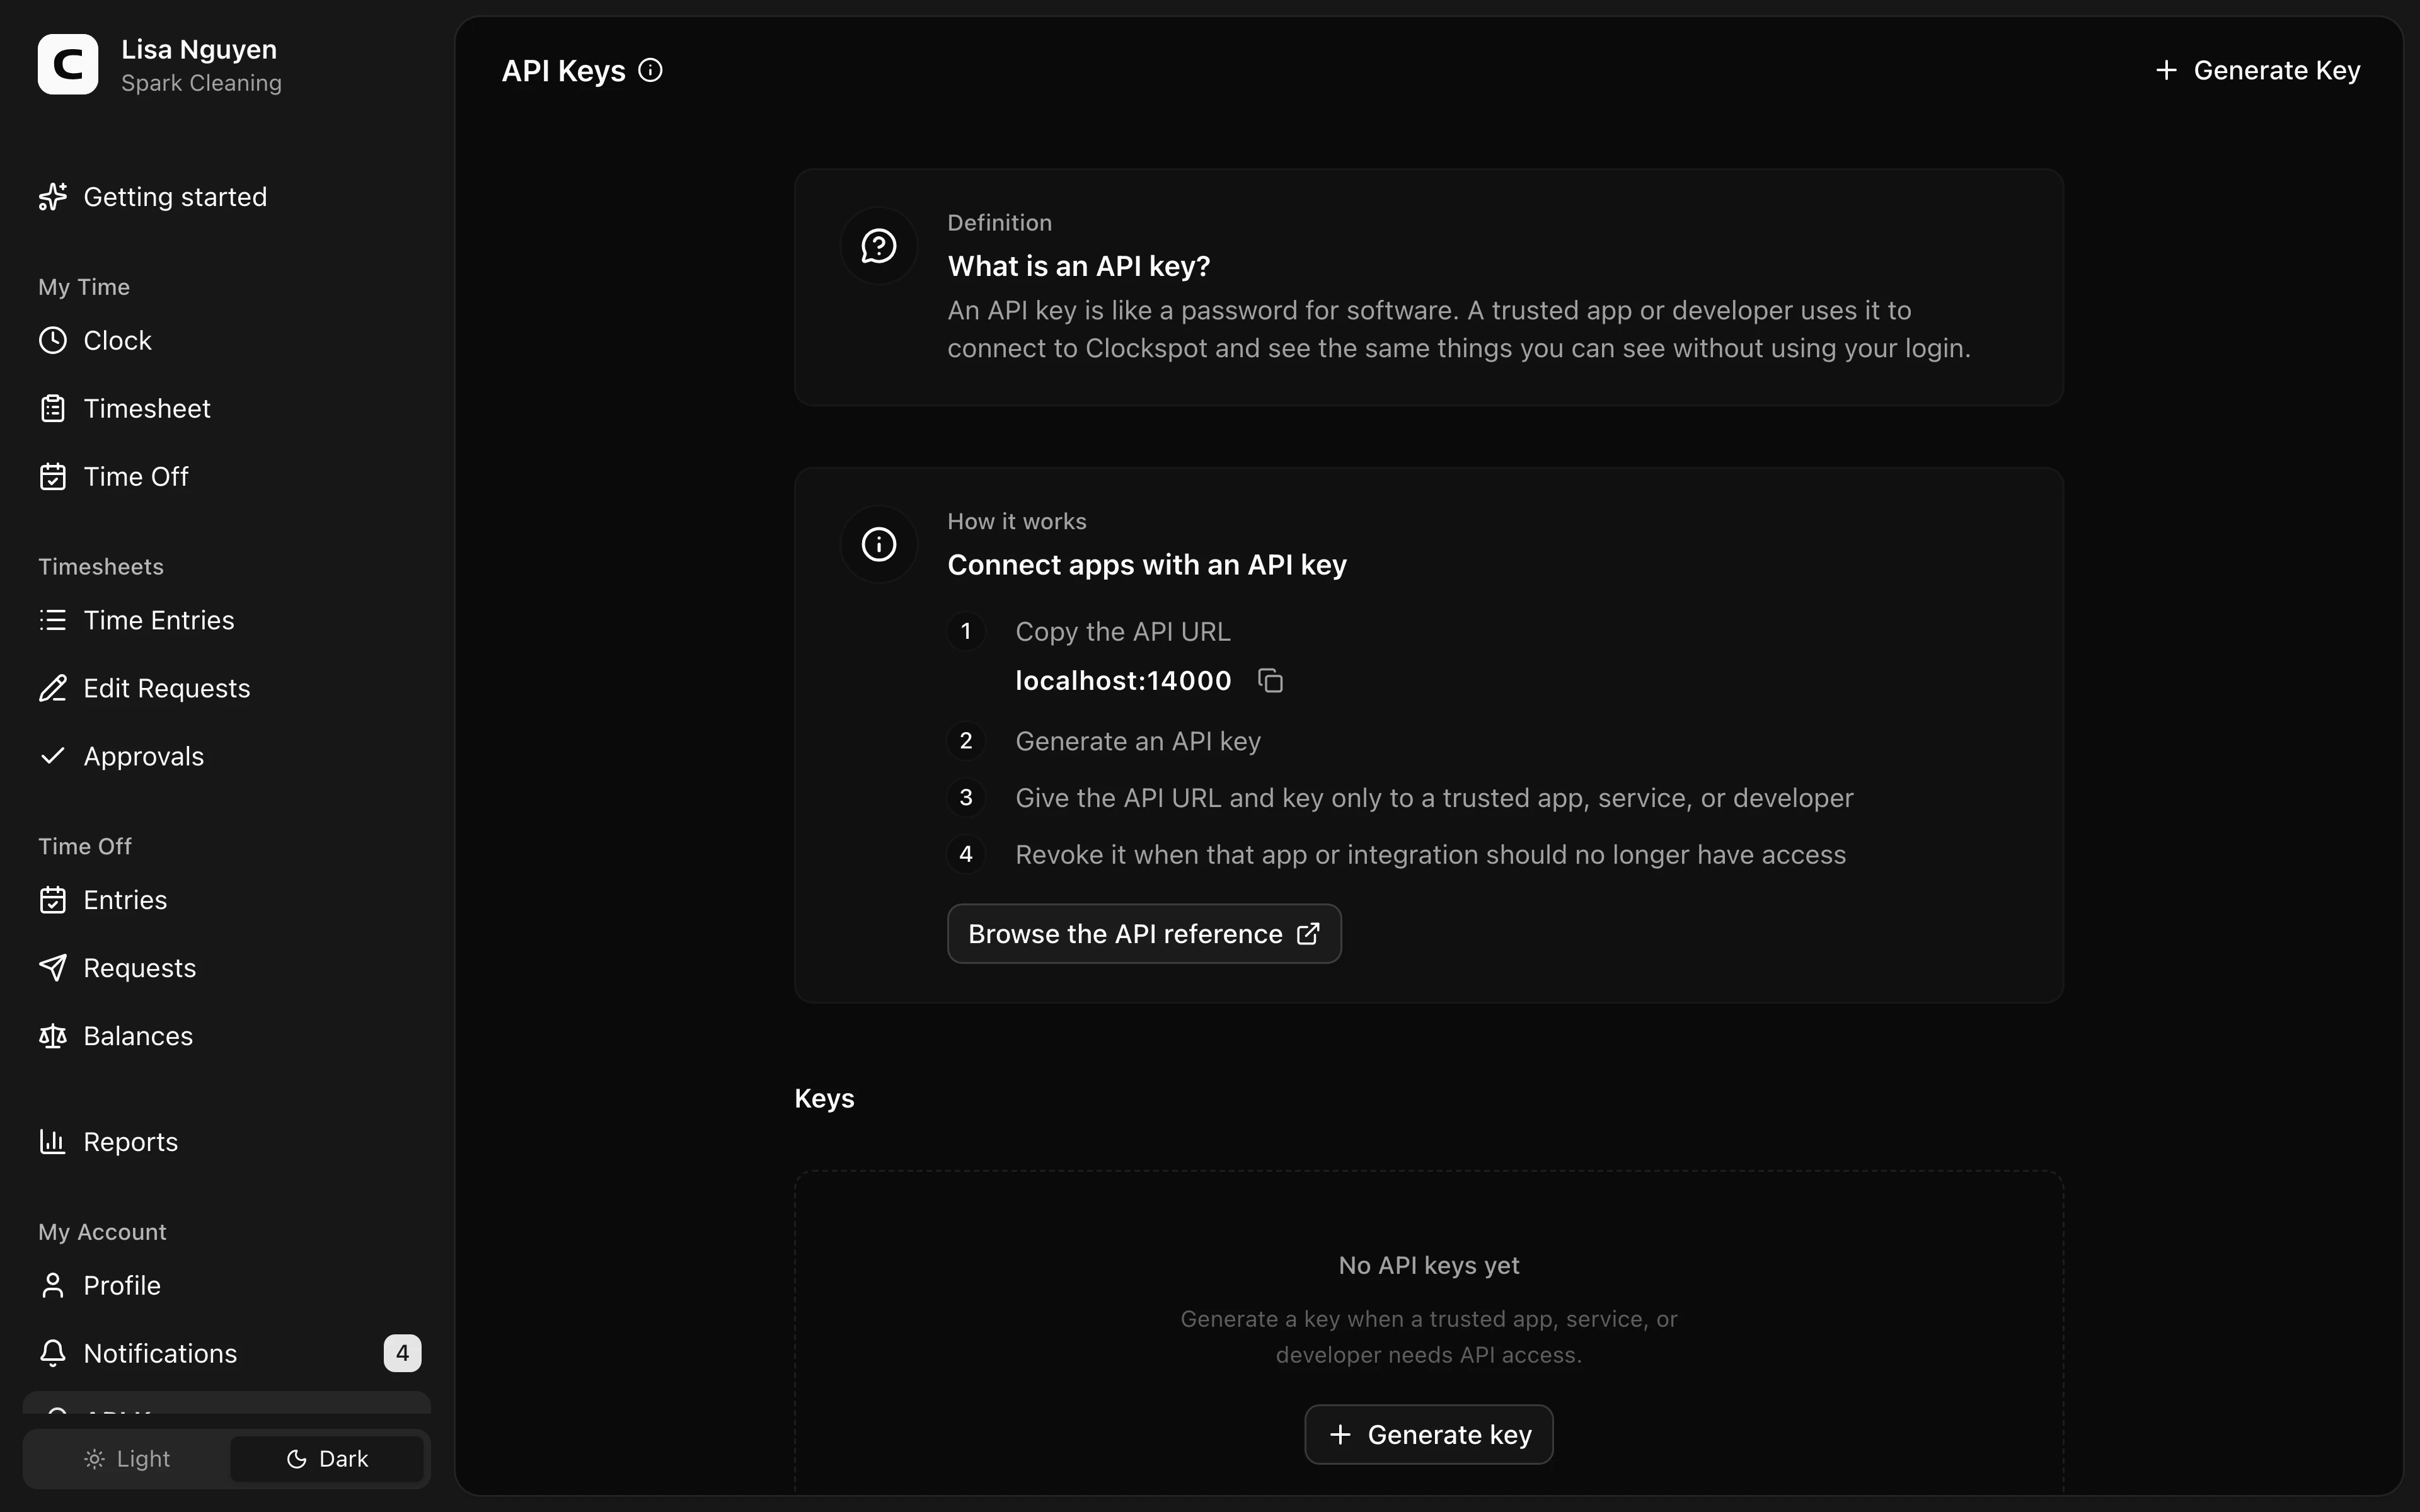
Task: Open Time Off Entries page
Action: 227,900
